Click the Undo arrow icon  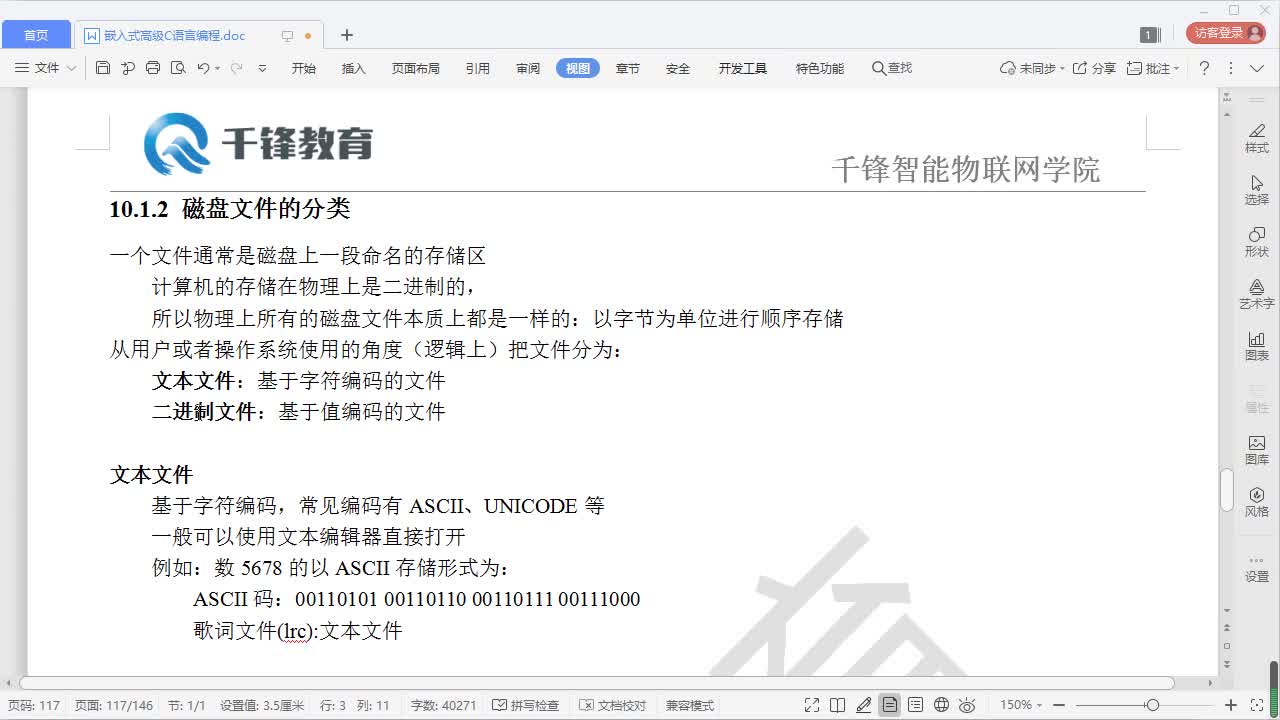pyautogui.click(x=203, y=68)
